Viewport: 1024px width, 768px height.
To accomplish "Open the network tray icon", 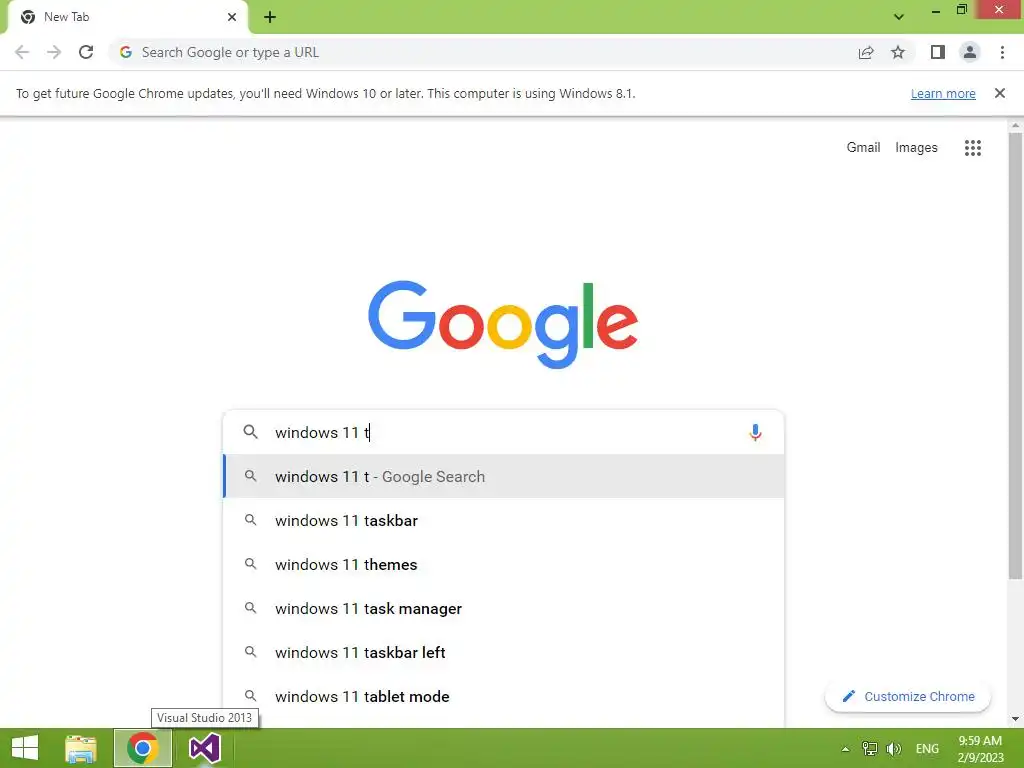I will pyautogui.click(x=869, y=749).
